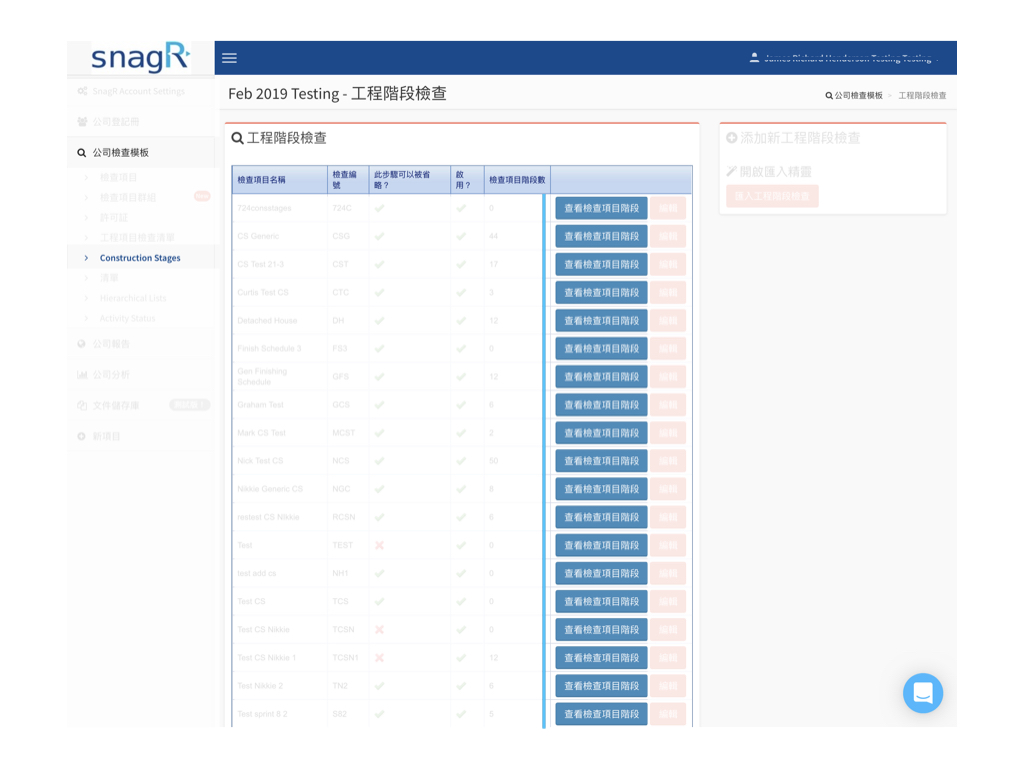View stages for Graham Test row
This screenshot has width=1024, height=768.
click(x=601, y=405)
